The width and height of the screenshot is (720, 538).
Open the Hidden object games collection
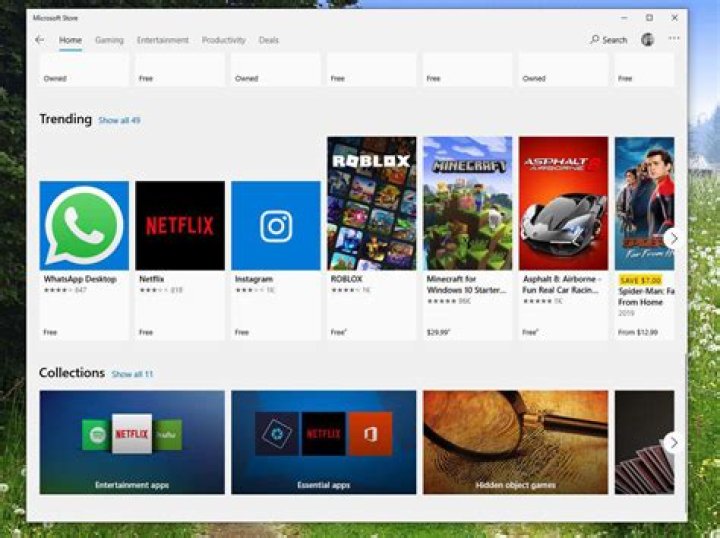515,442
